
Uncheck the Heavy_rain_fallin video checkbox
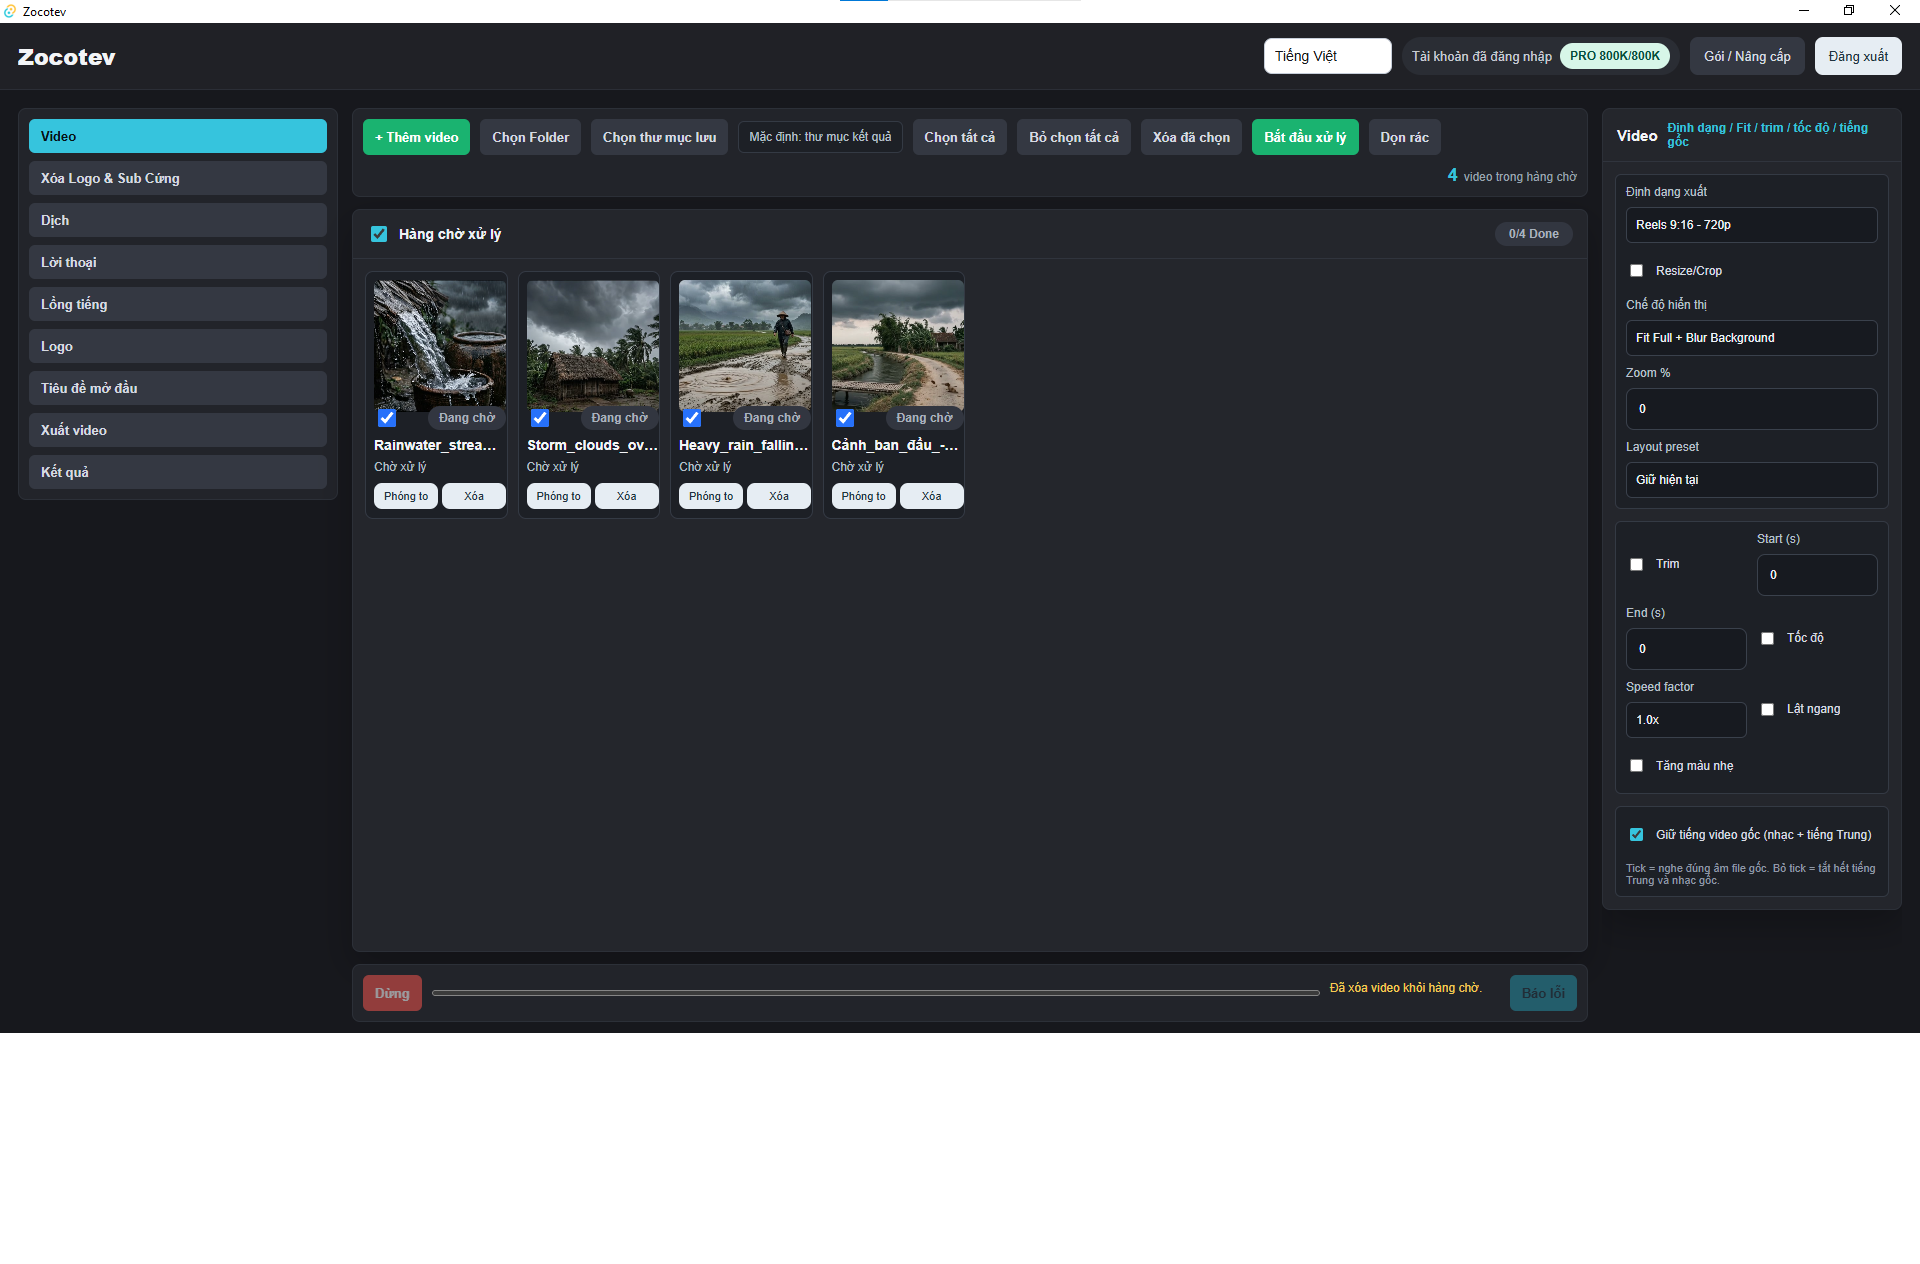point(692,418)
